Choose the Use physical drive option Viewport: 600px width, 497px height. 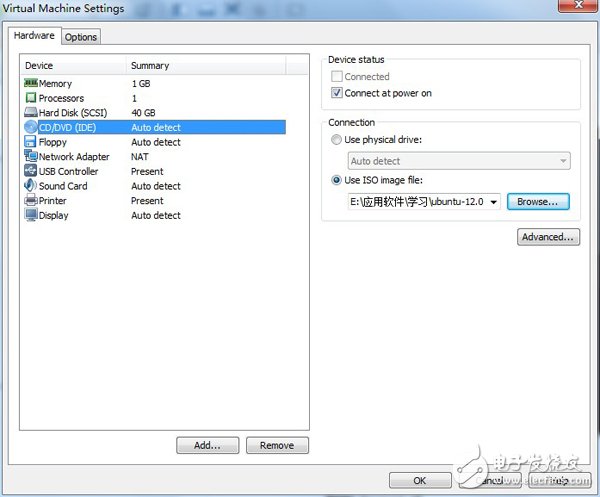pos(336,140)
